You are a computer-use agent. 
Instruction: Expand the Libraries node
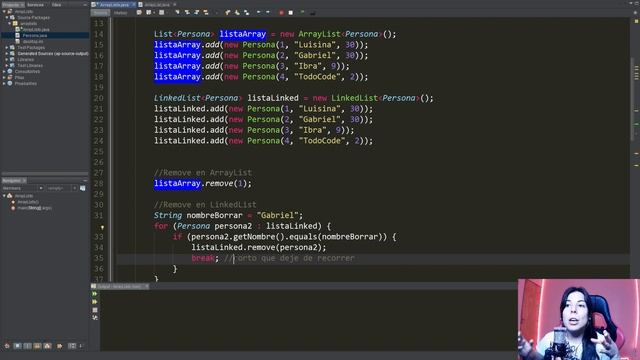[x=7, y=60]
